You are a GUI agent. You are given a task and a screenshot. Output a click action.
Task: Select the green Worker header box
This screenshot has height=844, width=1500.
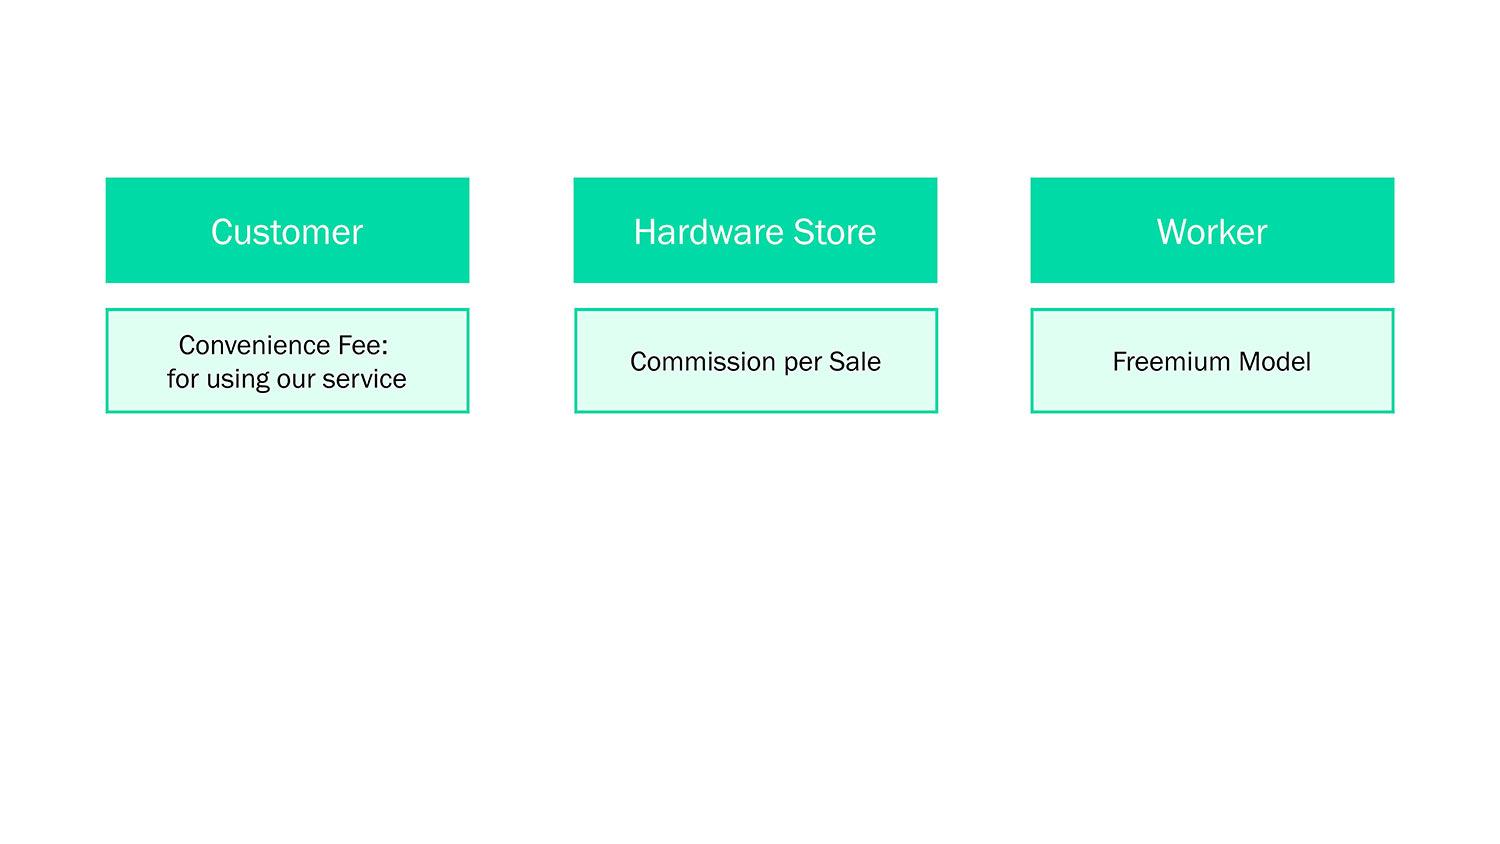pyautogui.click(x=1212, y=230)
